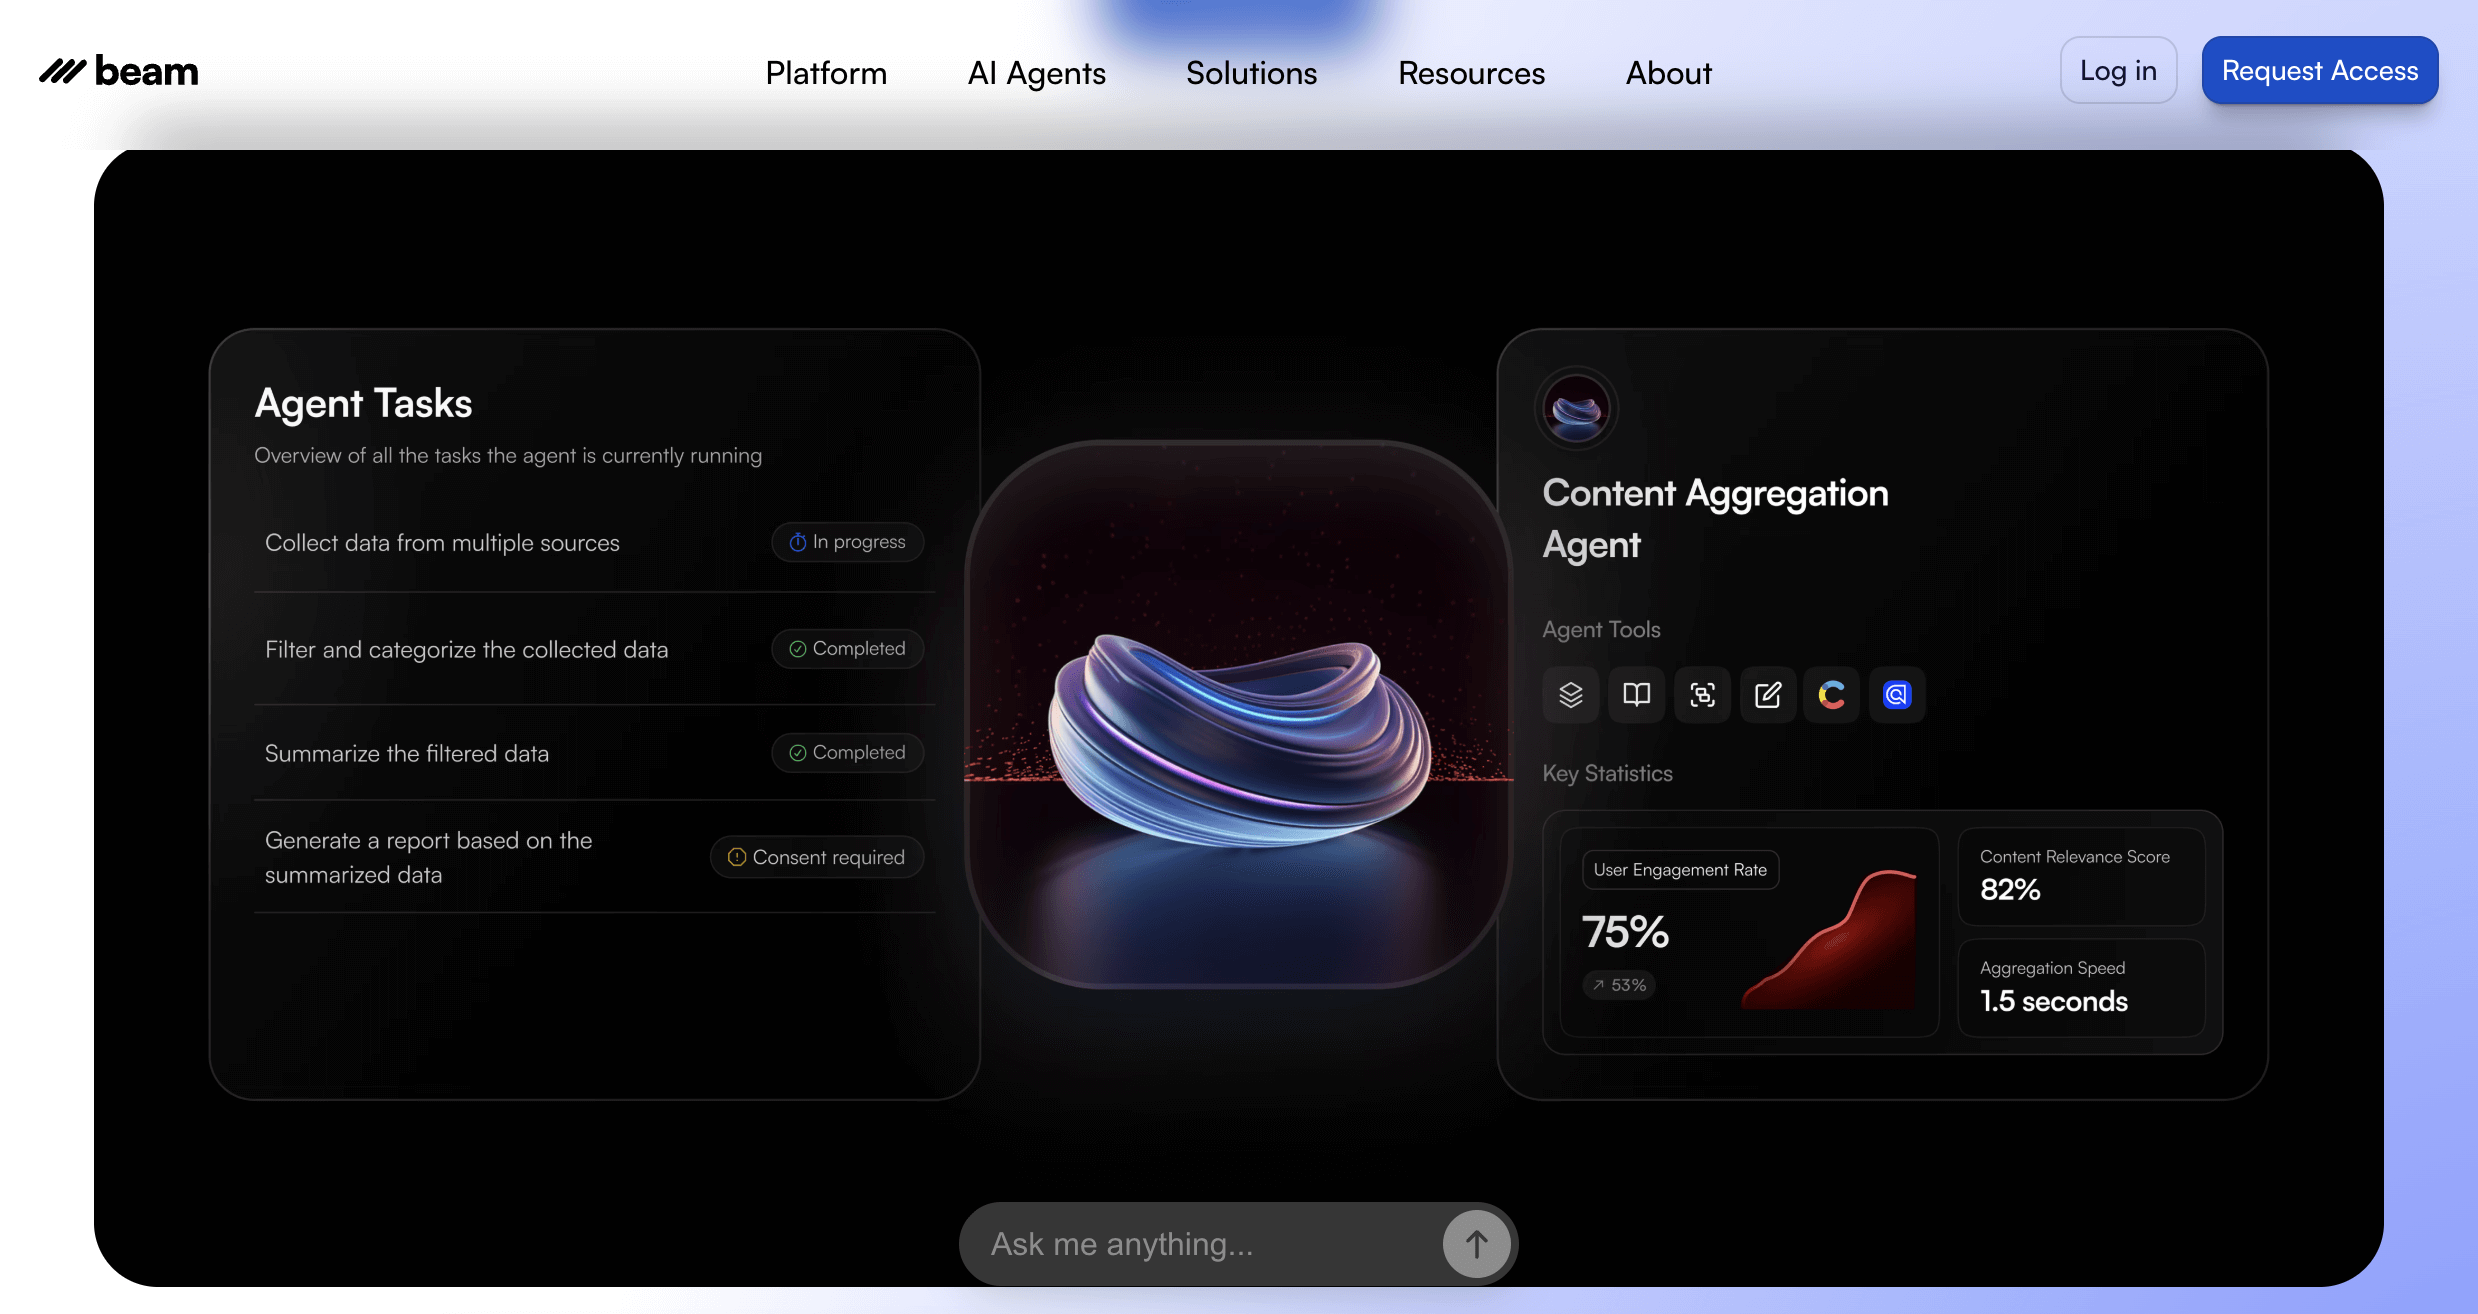Open the Platform menu

coord(826,73)
